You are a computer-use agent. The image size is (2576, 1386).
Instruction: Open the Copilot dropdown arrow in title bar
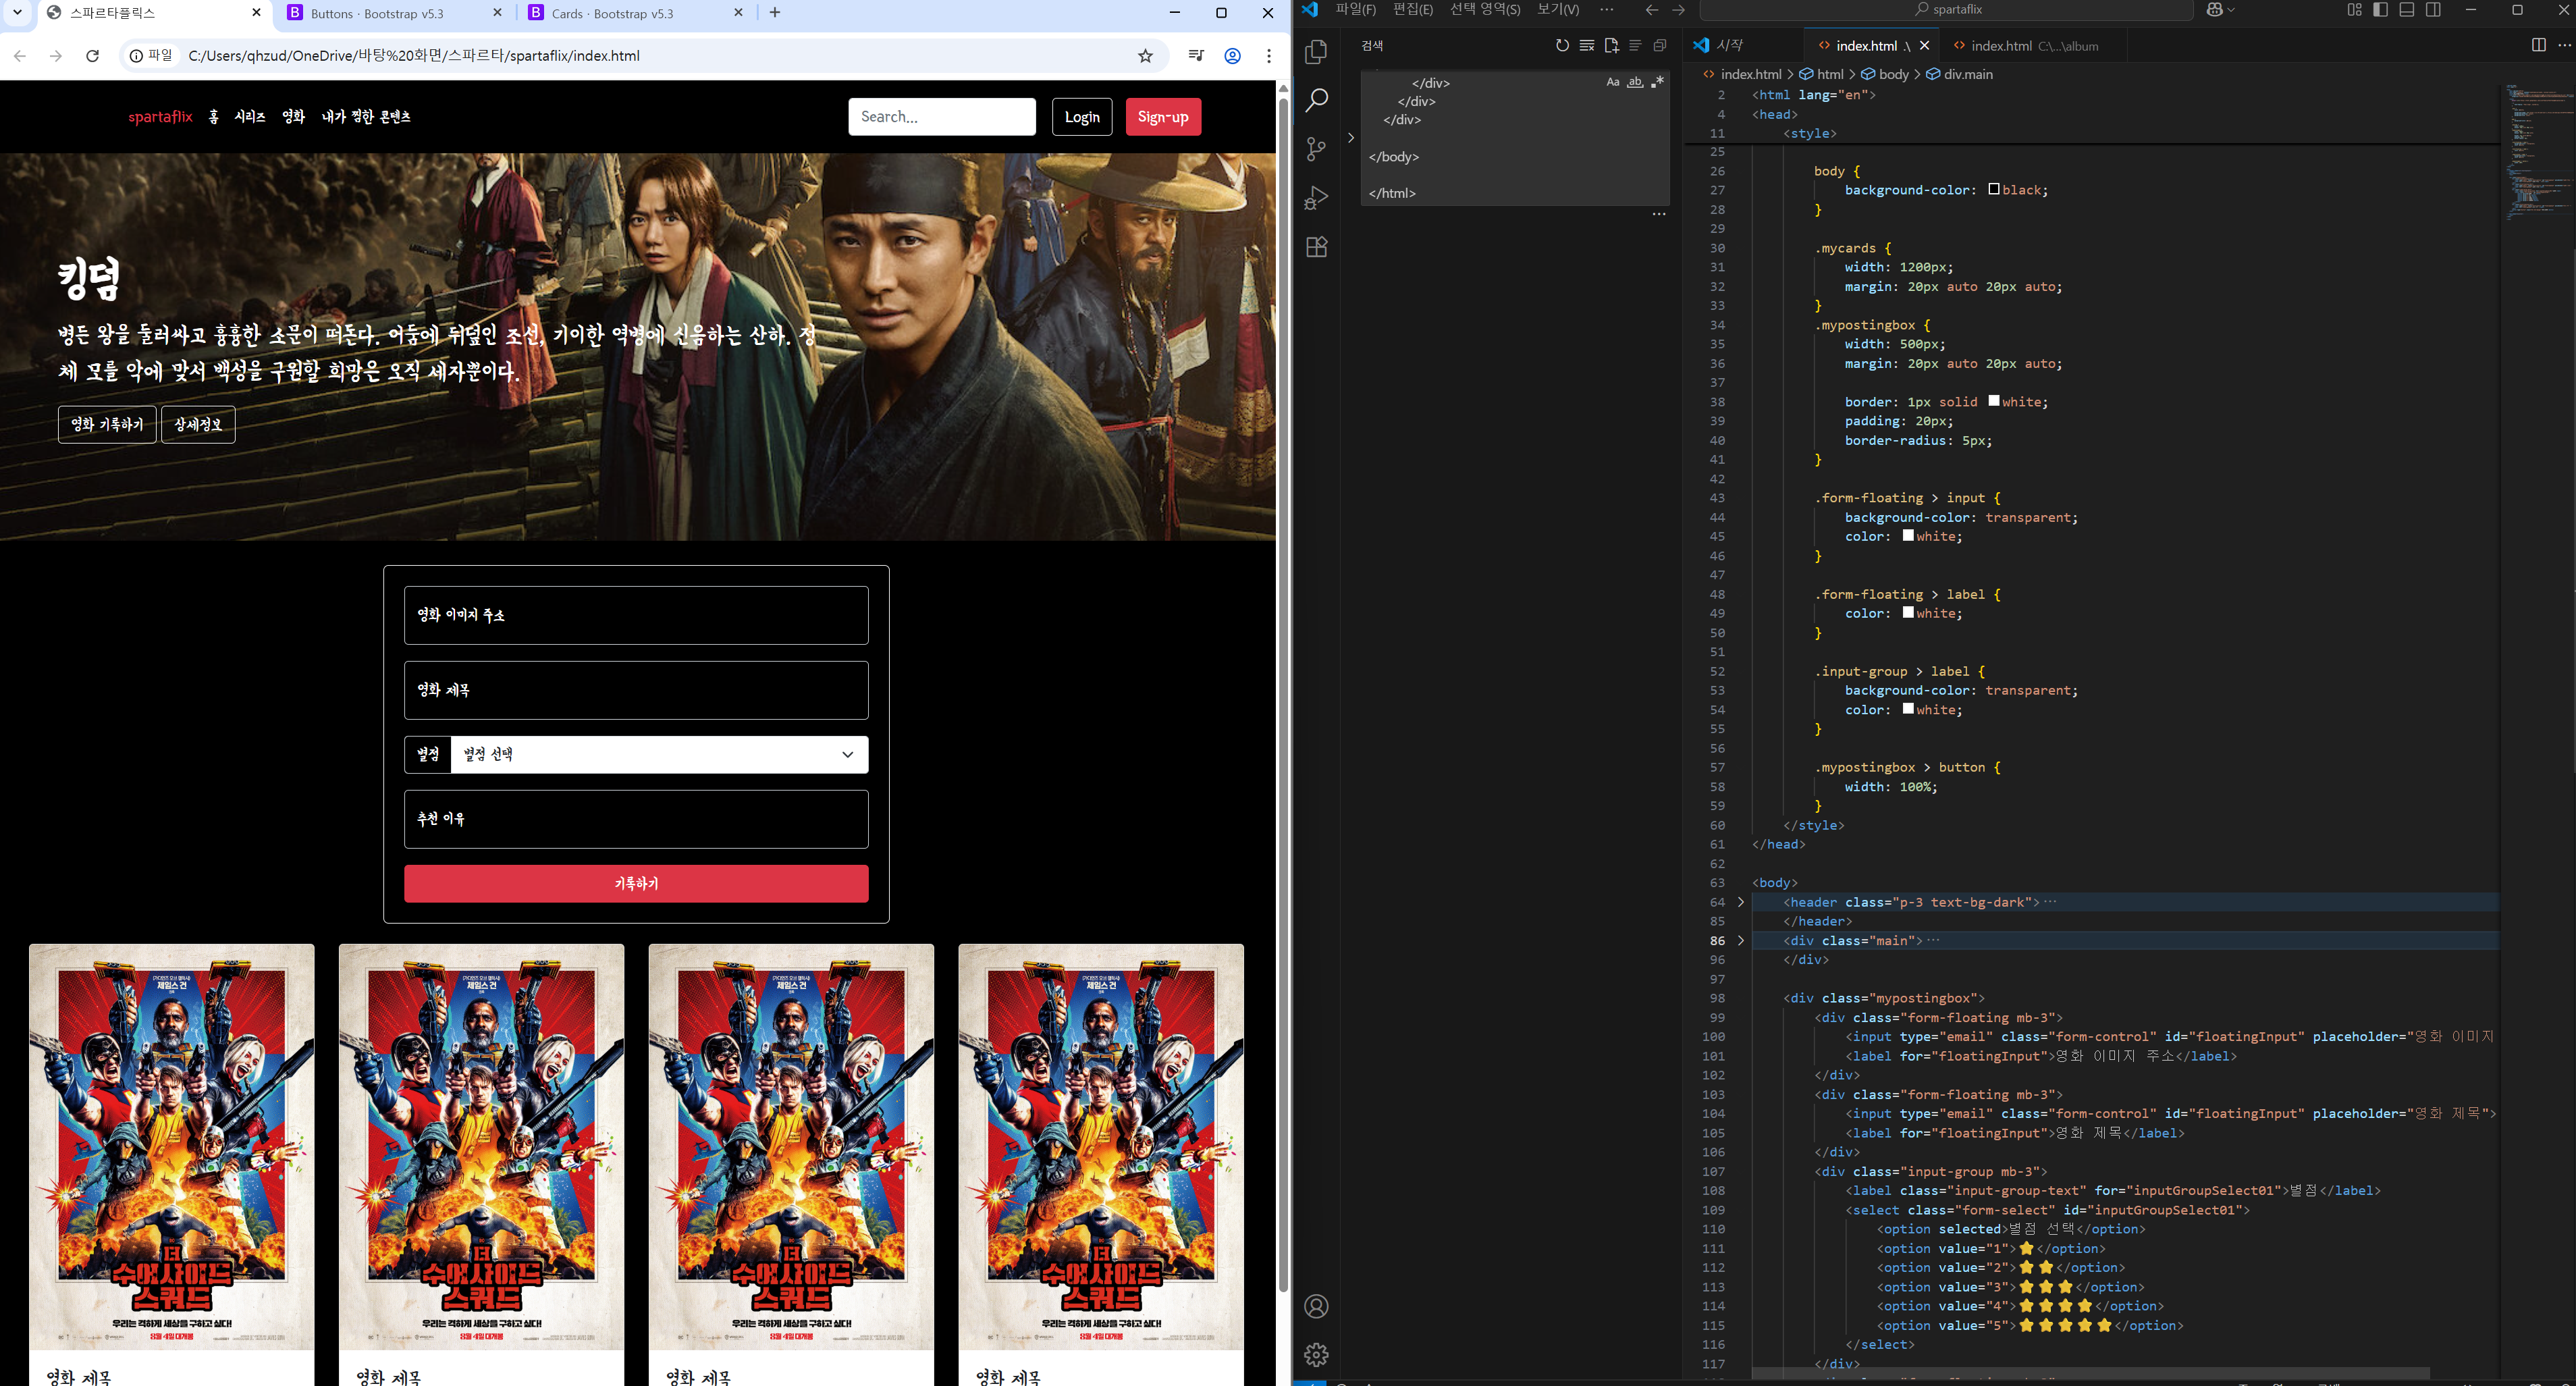point(2231,10)
